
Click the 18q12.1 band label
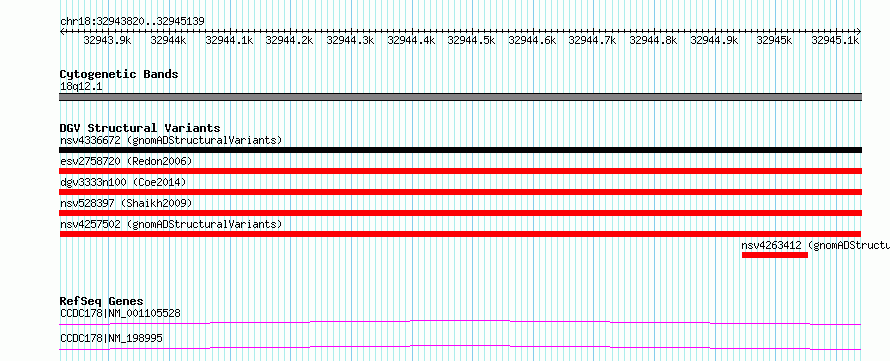(x=81, y=87)
